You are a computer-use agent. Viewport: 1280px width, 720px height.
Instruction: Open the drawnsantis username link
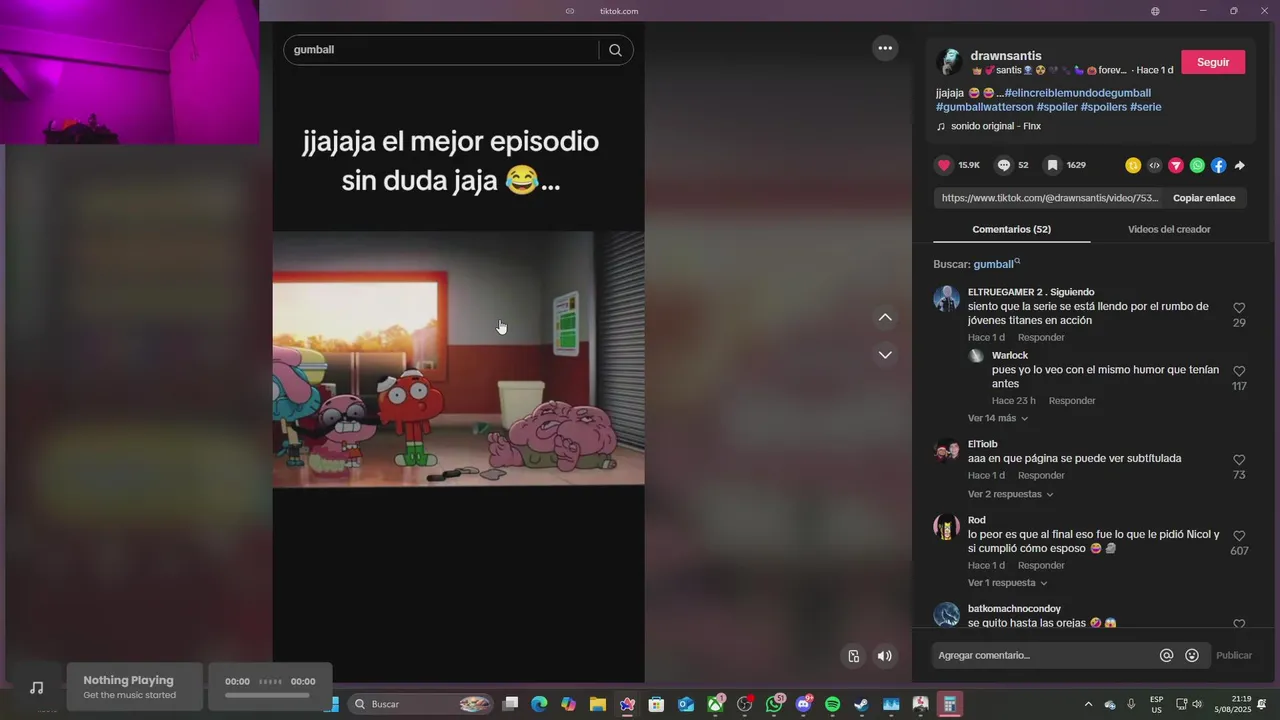(1006, 56)
